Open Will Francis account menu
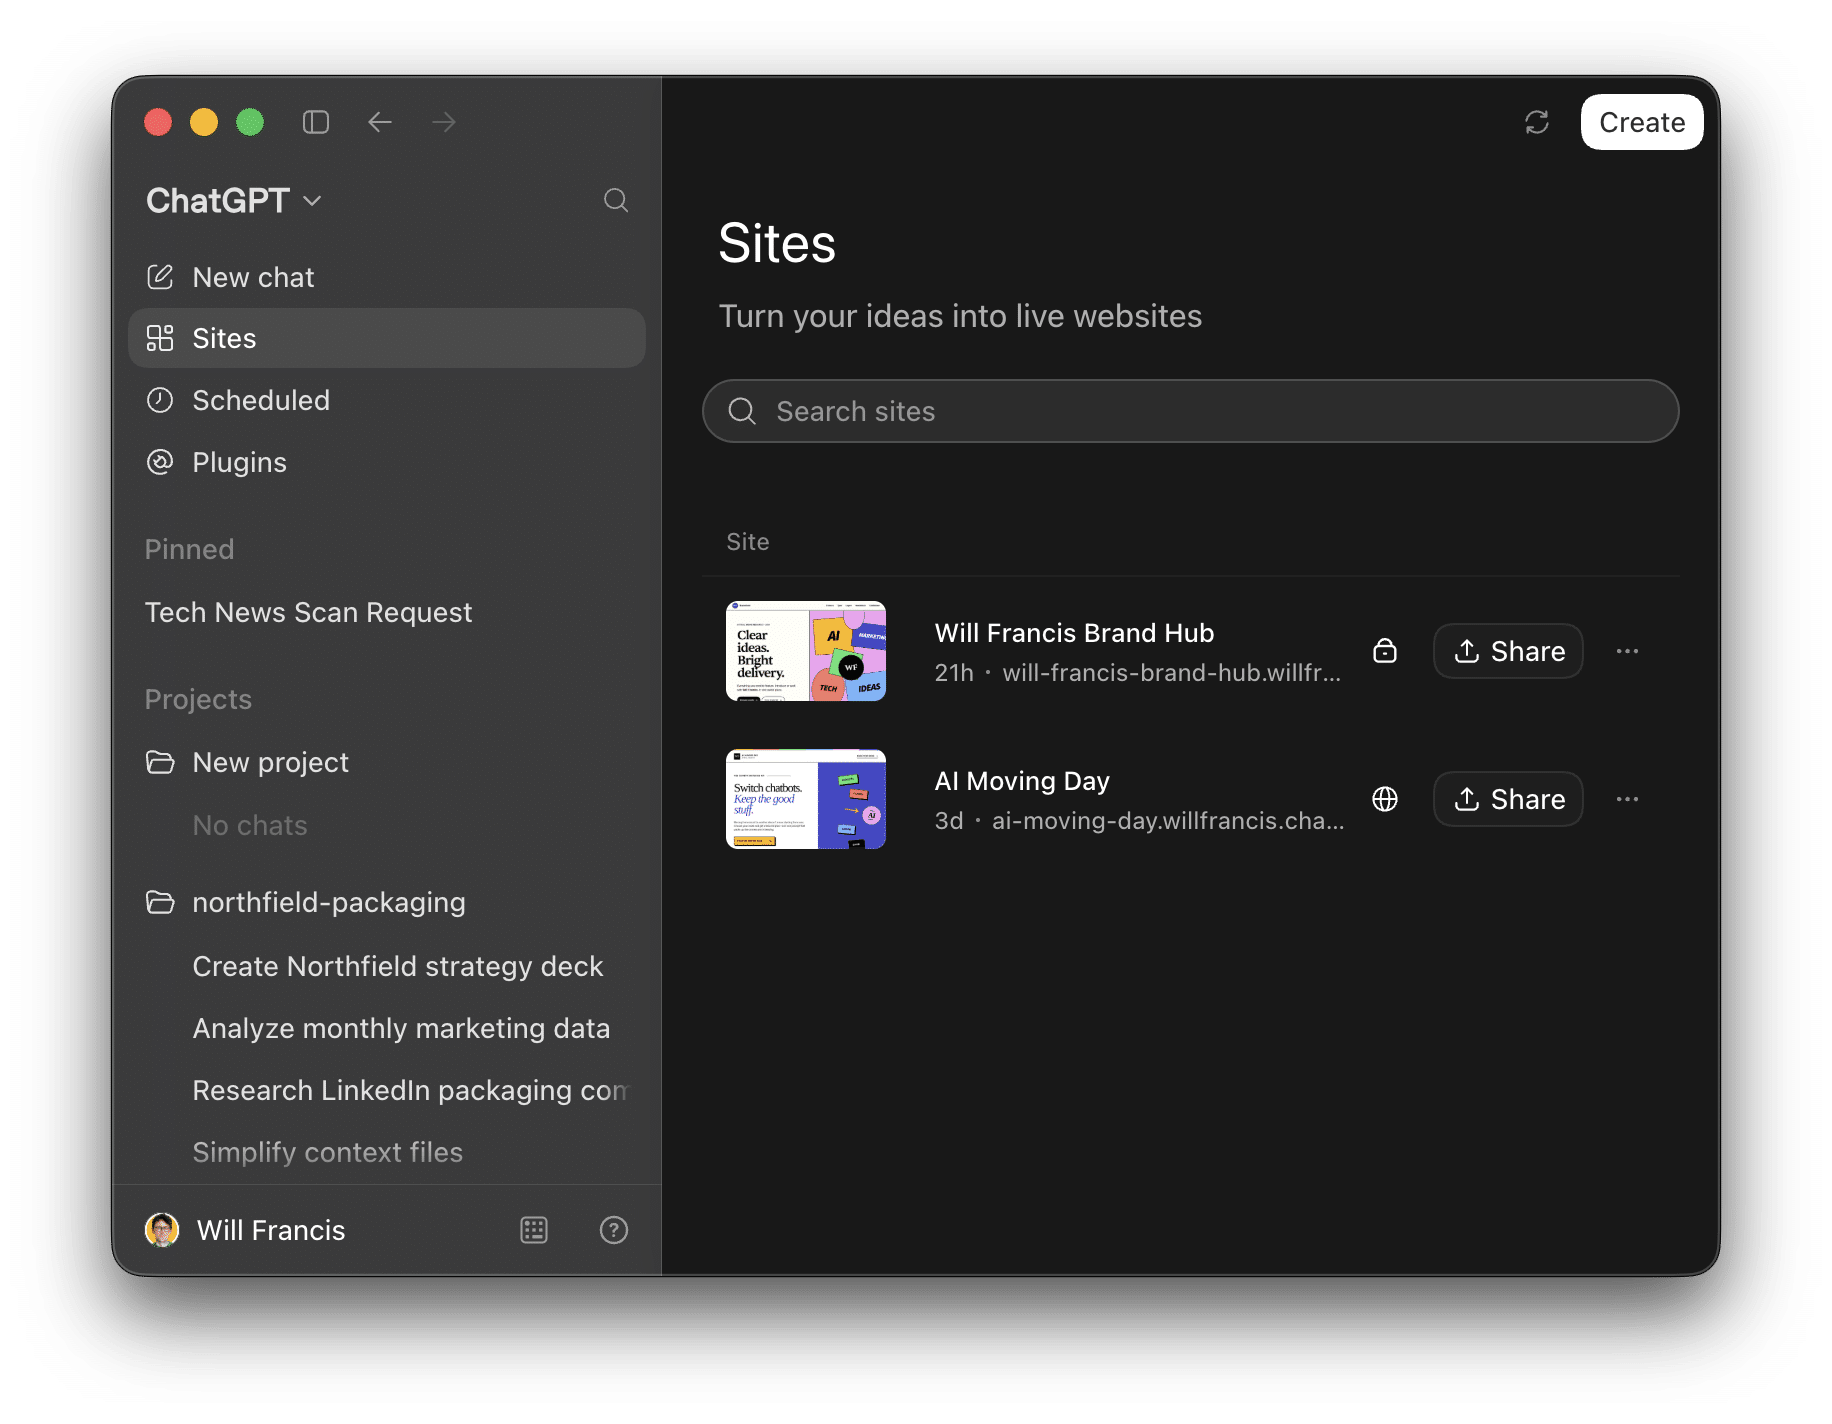Screen dimensions: 1832x1424 point(245,1230)
